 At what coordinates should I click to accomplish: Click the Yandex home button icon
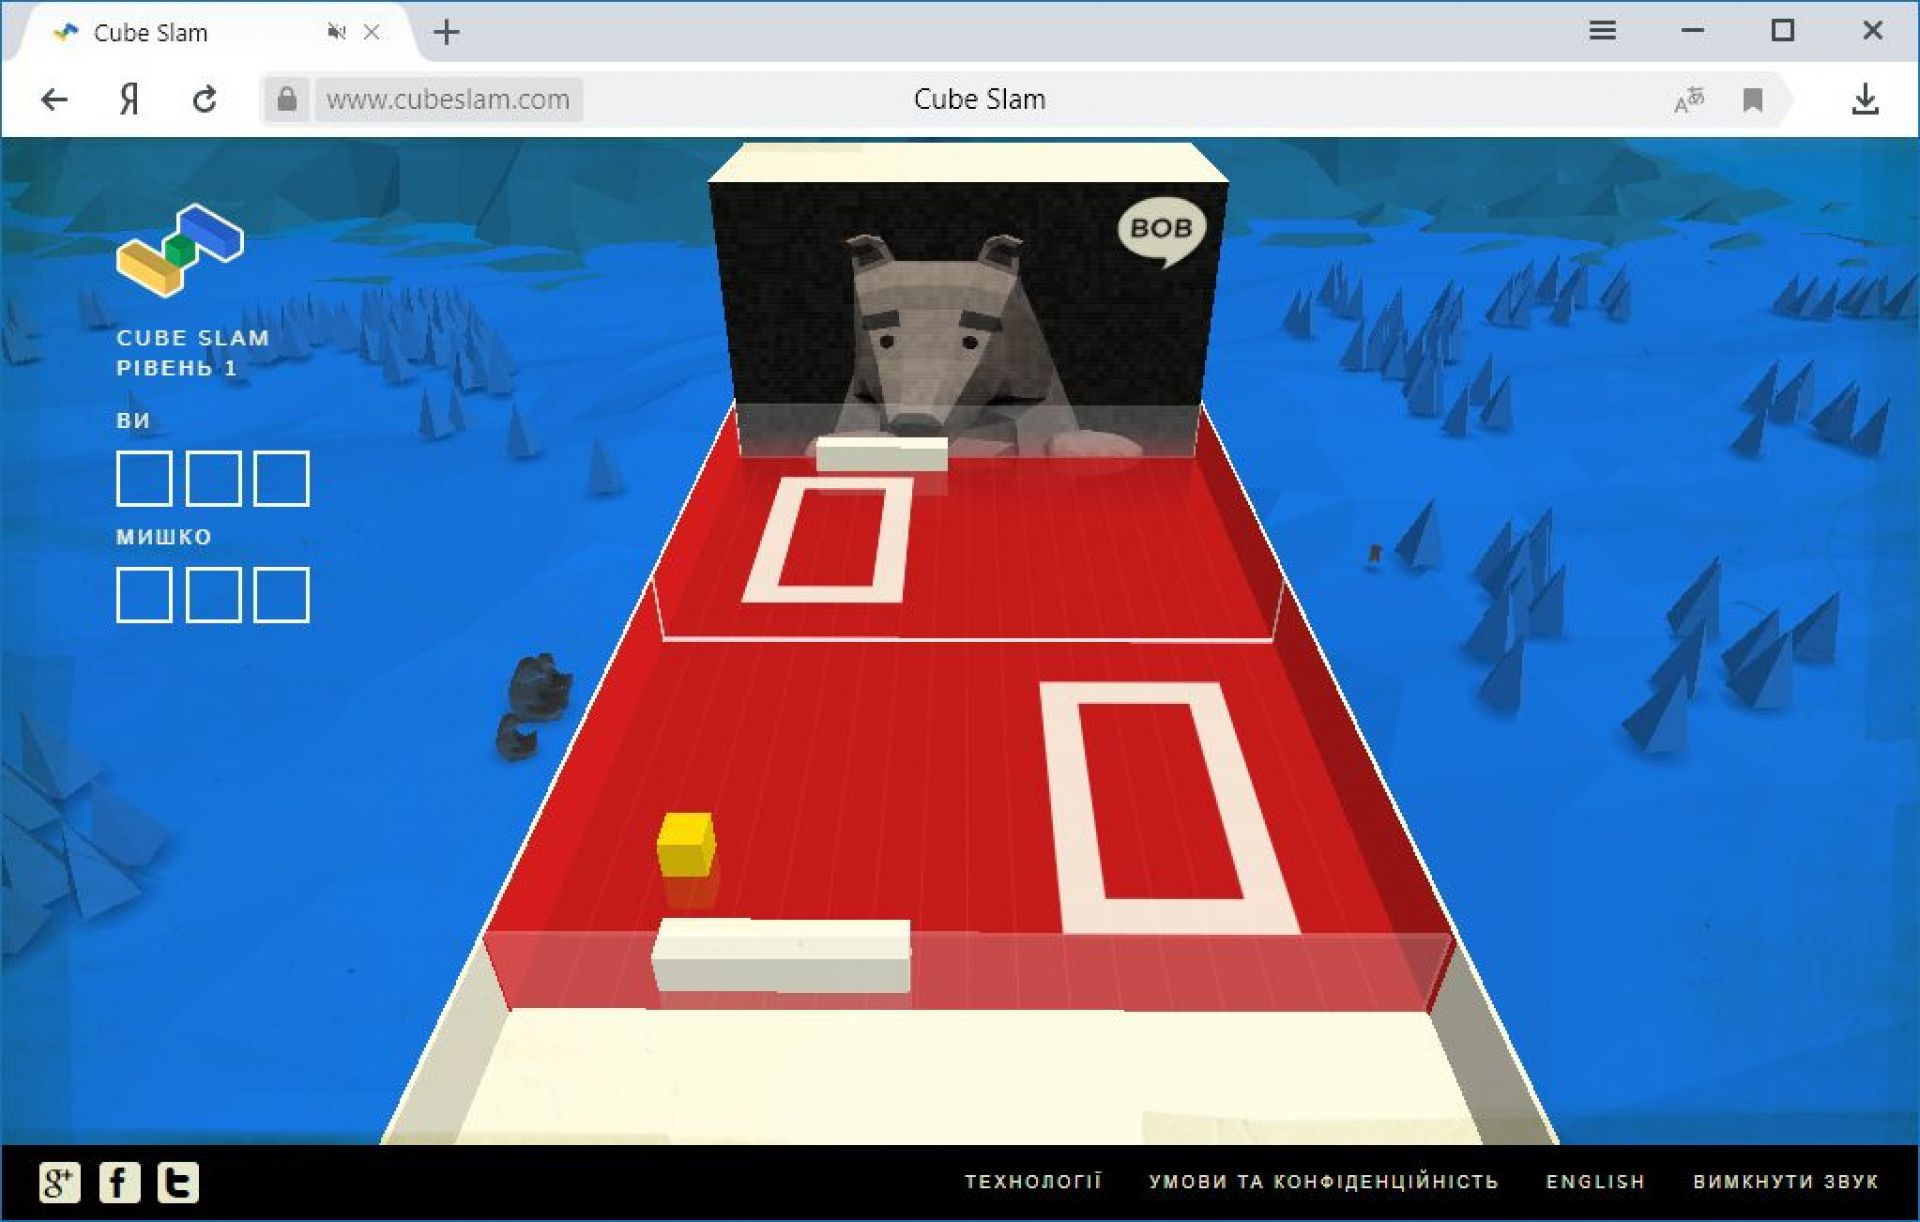[x=129, y=99]
